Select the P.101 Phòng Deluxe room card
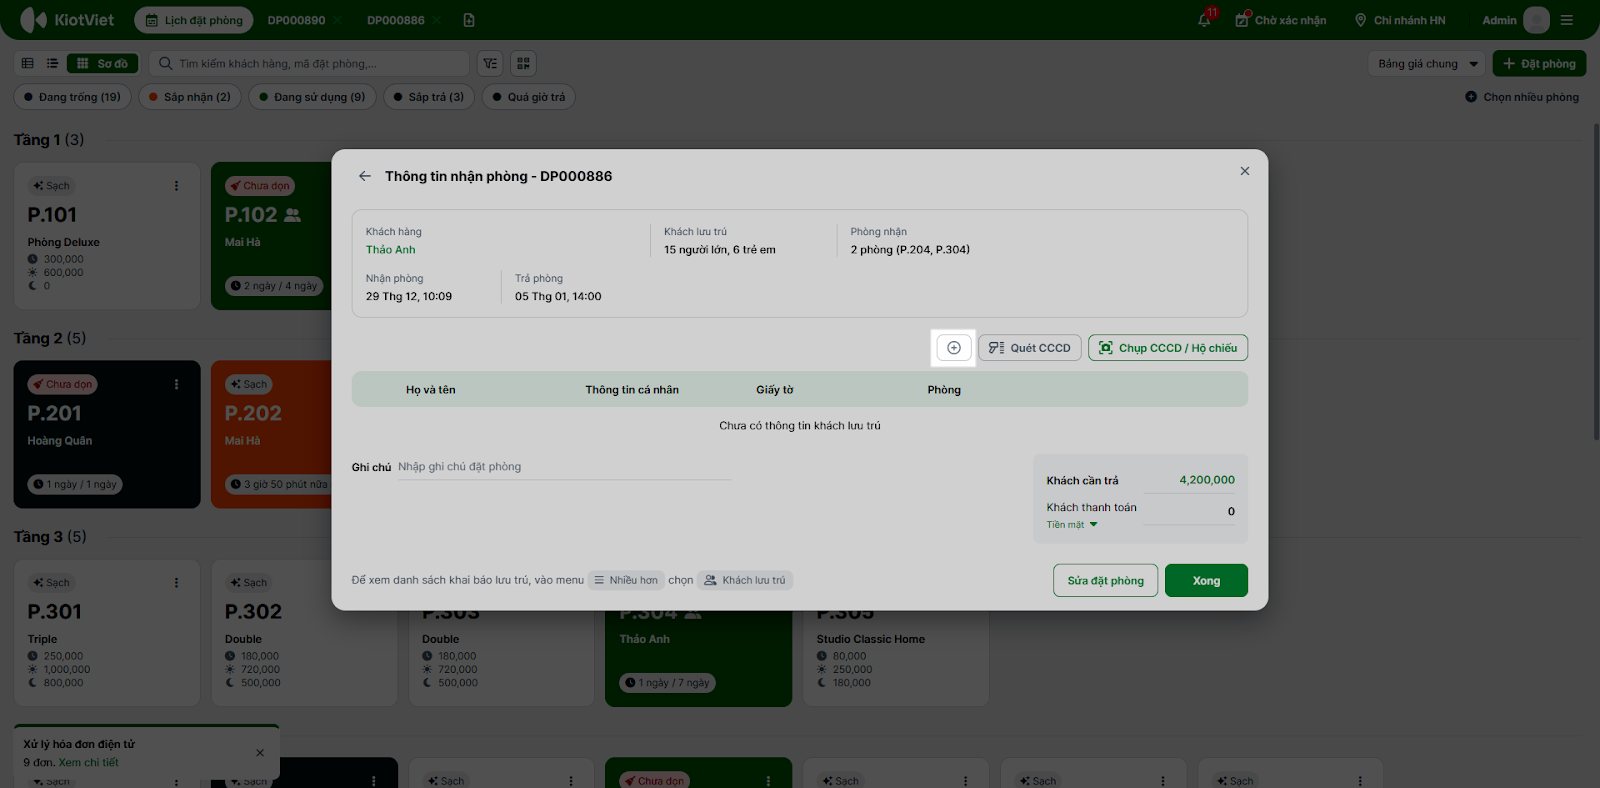Image resolution: width=1600 pixels, height=788 pixels. pyautogui.click(x=107, y=236)
